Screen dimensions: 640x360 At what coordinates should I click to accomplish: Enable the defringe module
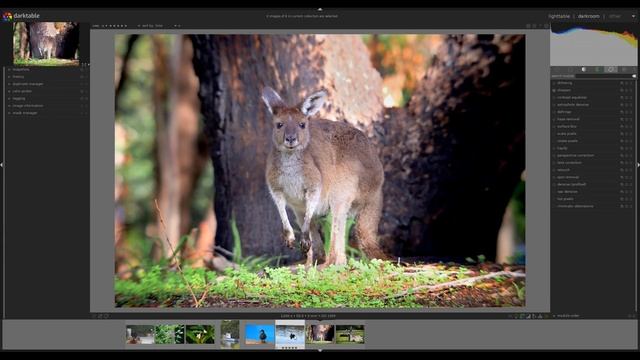(x=554, y=112)
